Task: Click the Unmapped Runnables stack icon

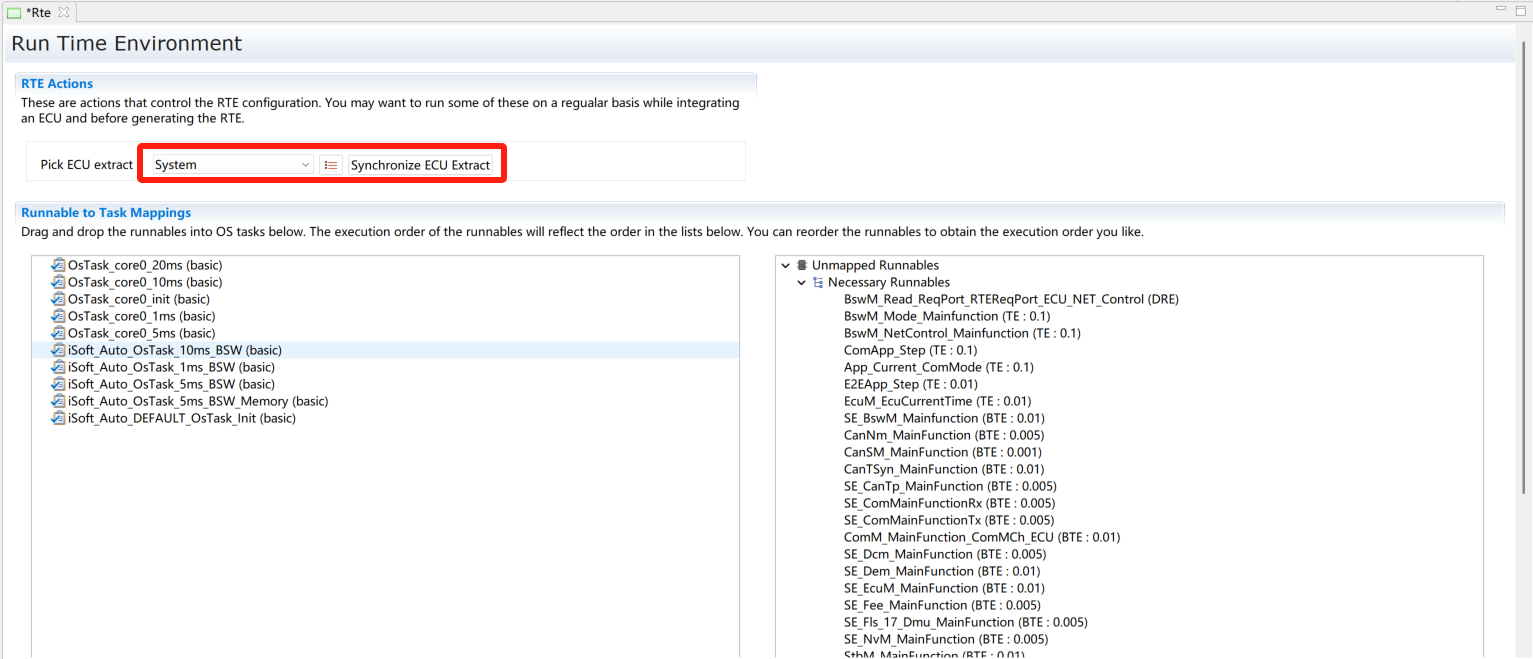Action: tap(802, 265)
